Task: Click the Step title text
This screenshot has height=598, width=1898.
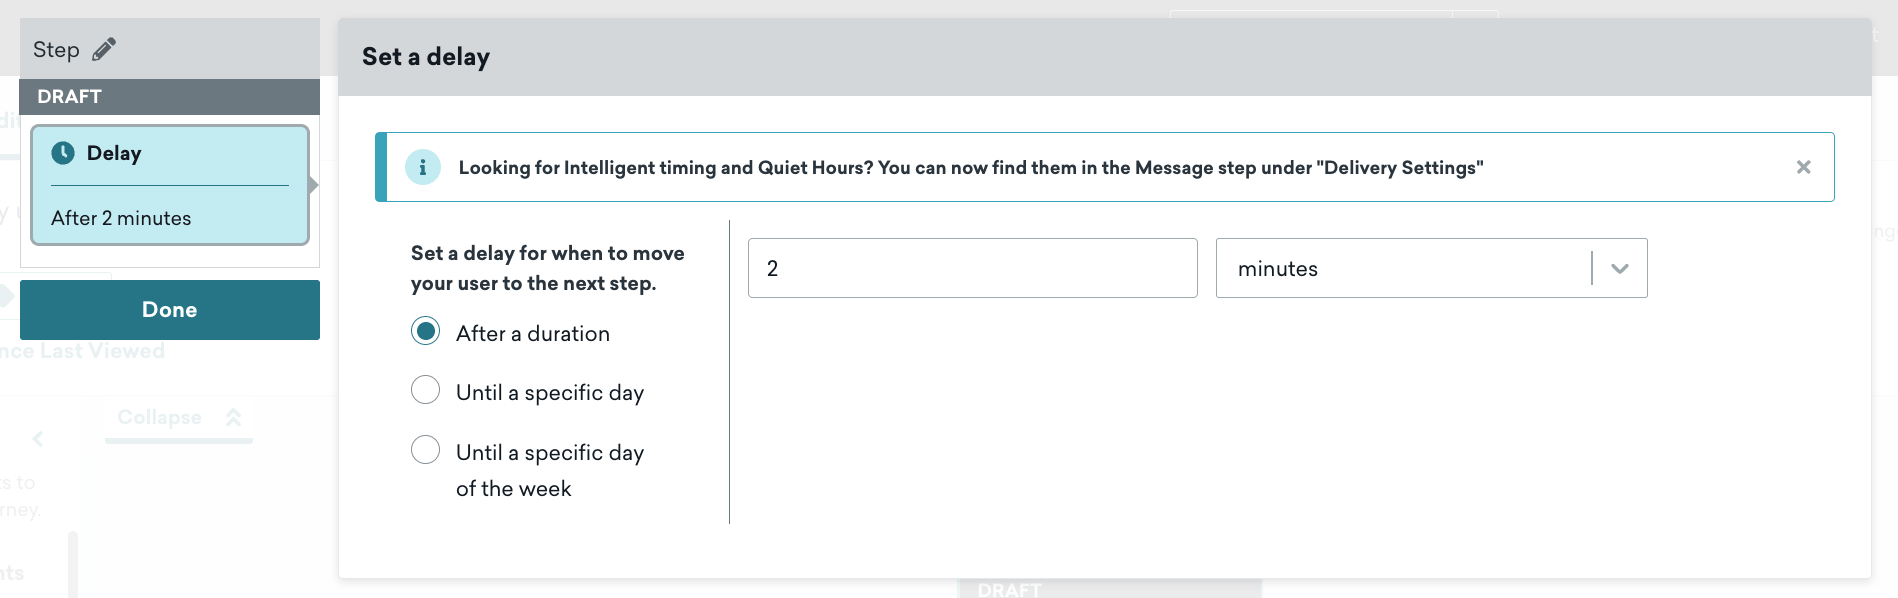Action: 56,49
